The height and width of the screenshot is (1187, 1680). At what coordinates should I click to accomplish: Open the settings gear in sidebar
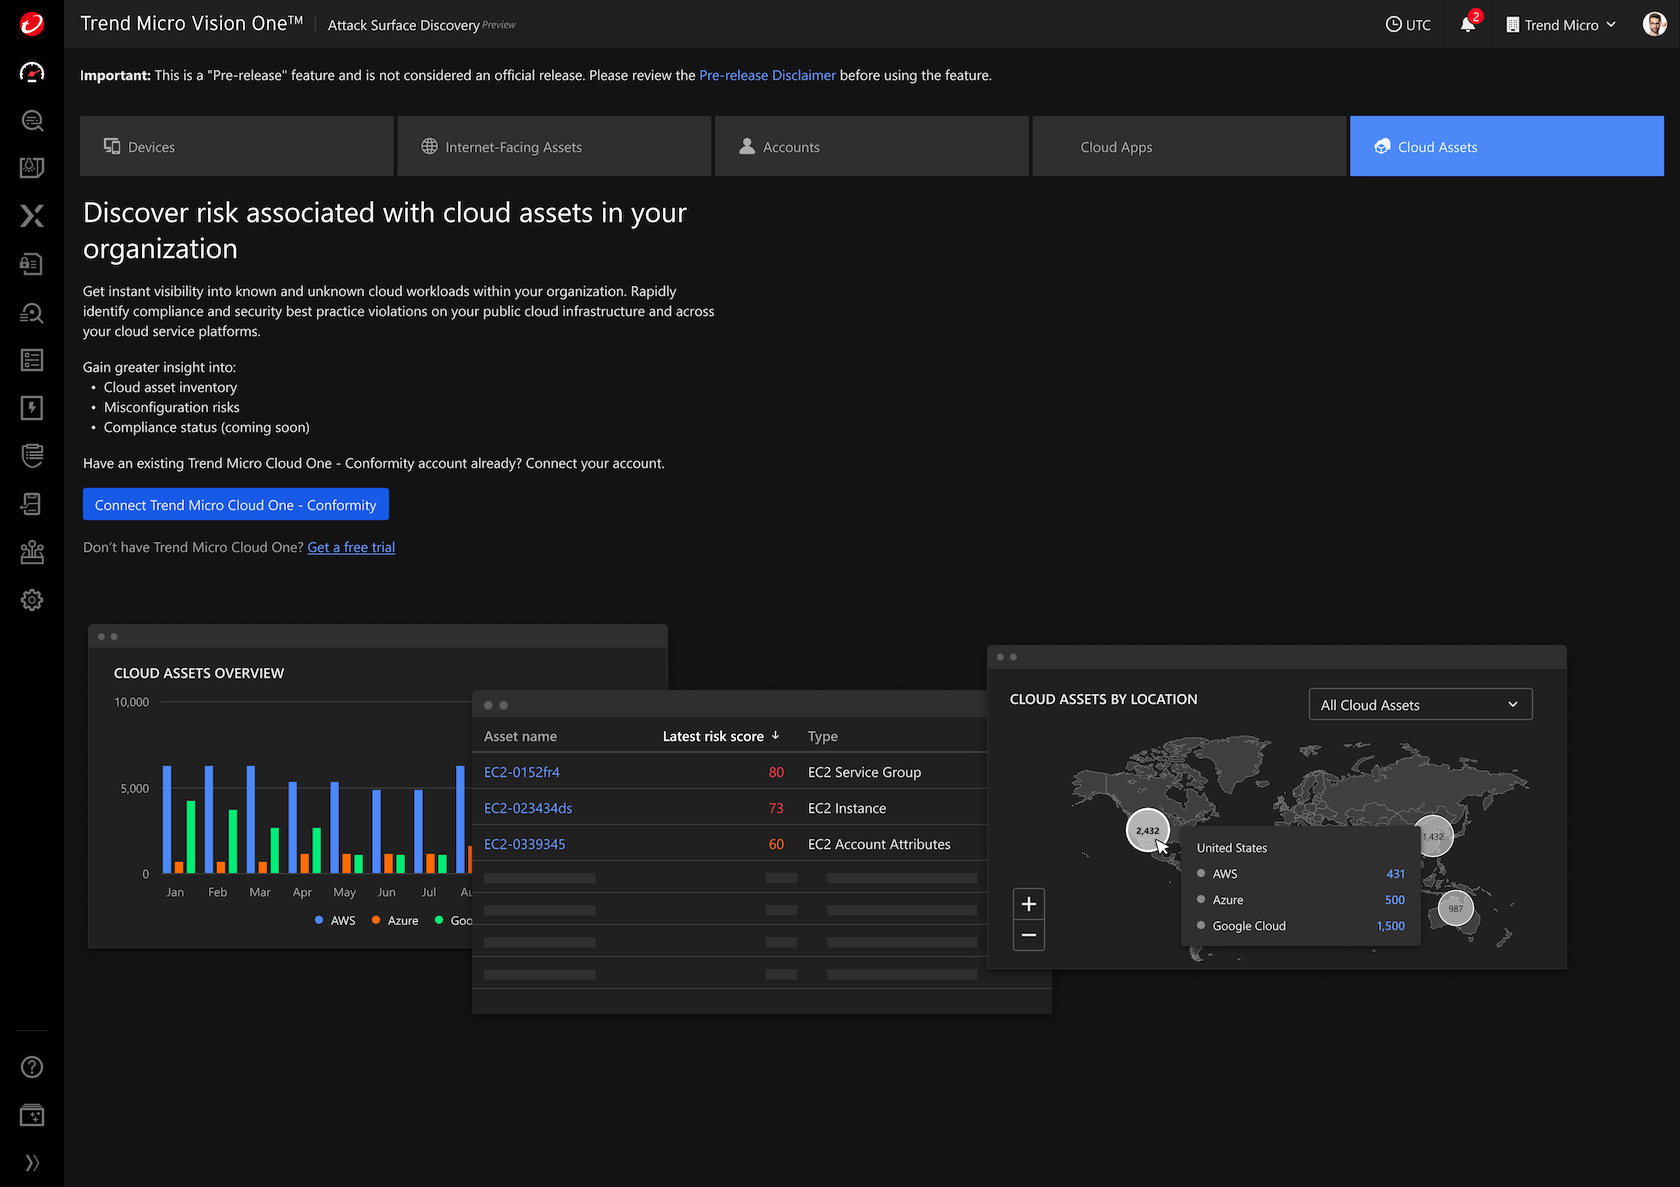pos(32,600)
